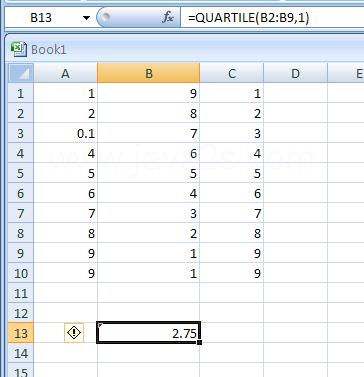Select row 9 header
This screenshot has width=364, height=377.
pyautogui.click(x=21, y=253)
